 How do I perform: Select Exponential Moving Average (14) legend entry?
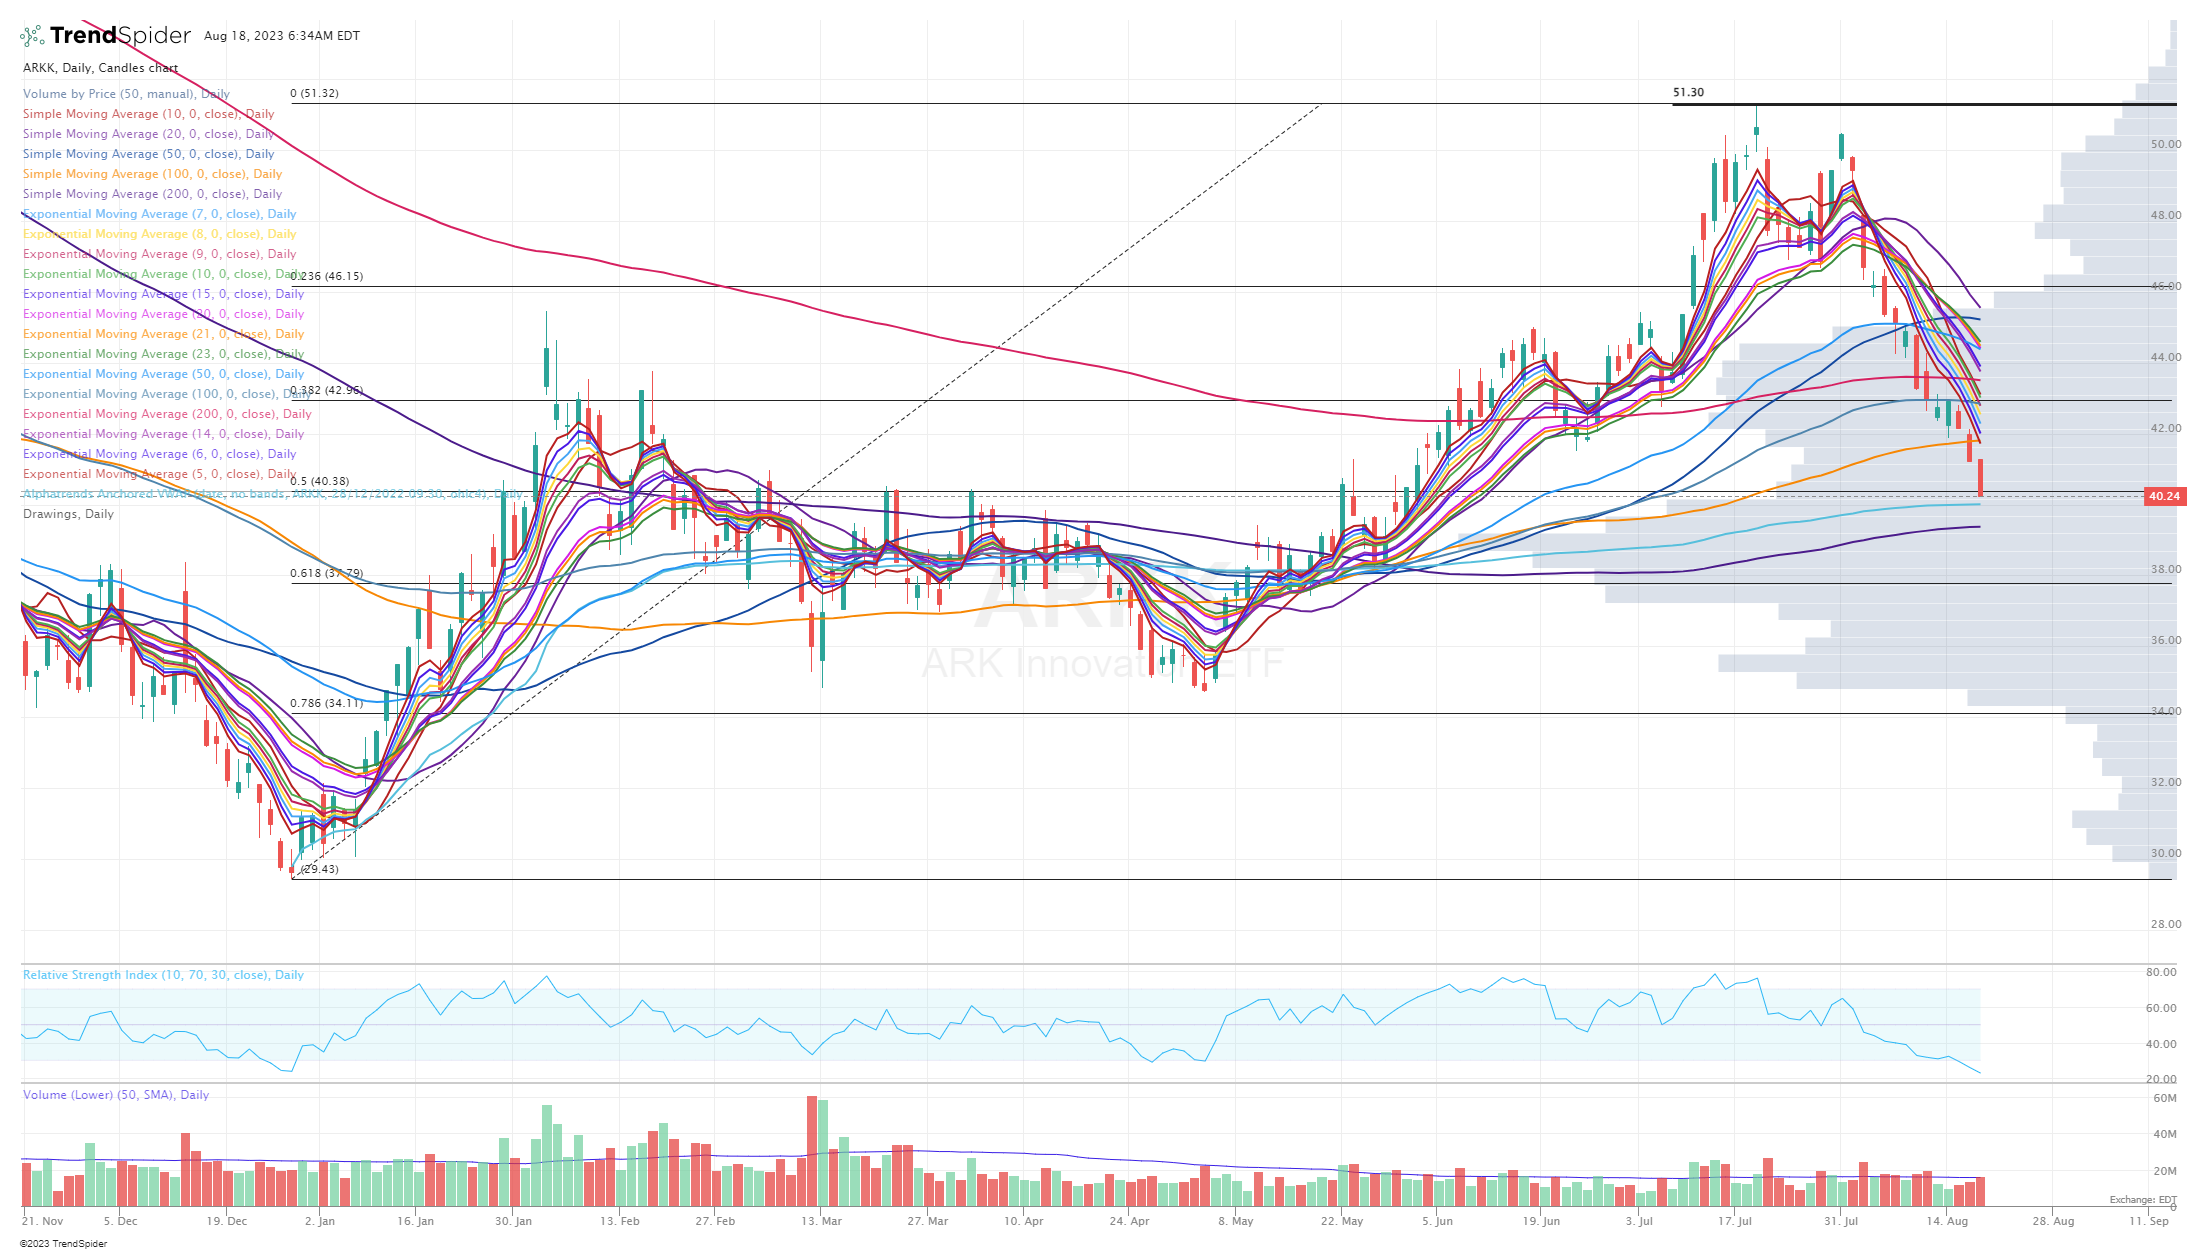tap(163, 434)
